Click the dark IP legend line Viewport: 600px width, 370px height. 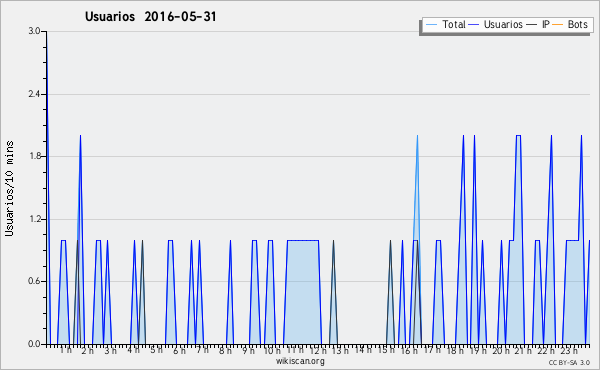[x=532, y=25]
